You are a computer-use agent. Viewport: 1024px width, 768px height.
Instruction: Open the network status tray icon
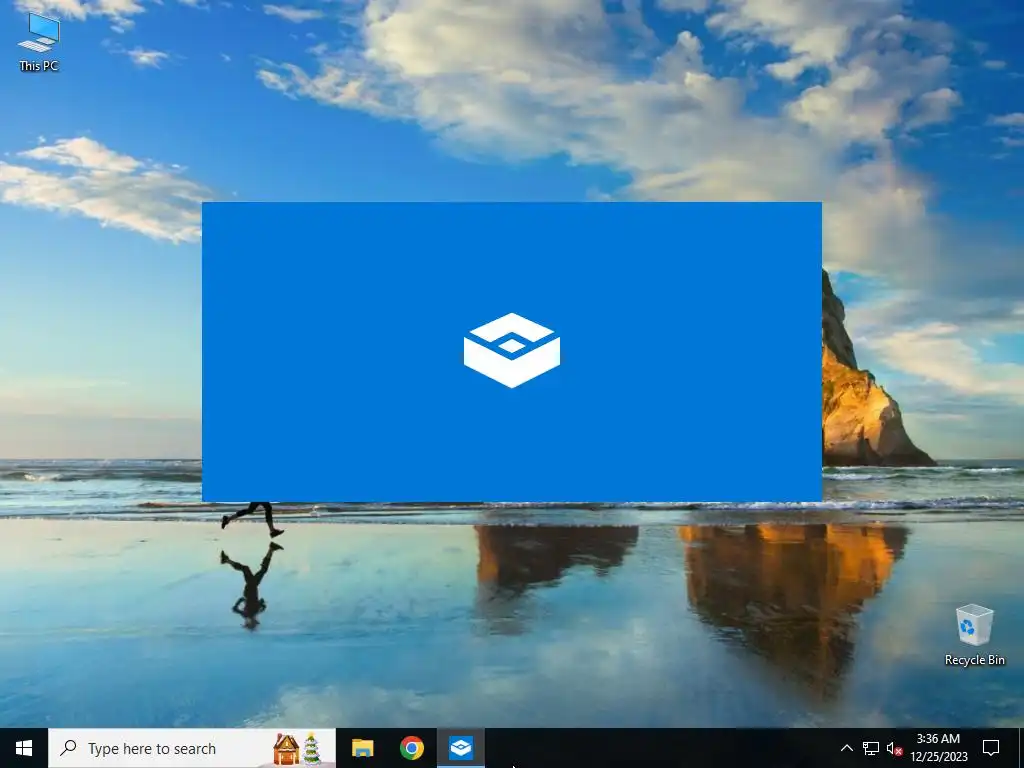pyautogui.click(x=871, y=748)
